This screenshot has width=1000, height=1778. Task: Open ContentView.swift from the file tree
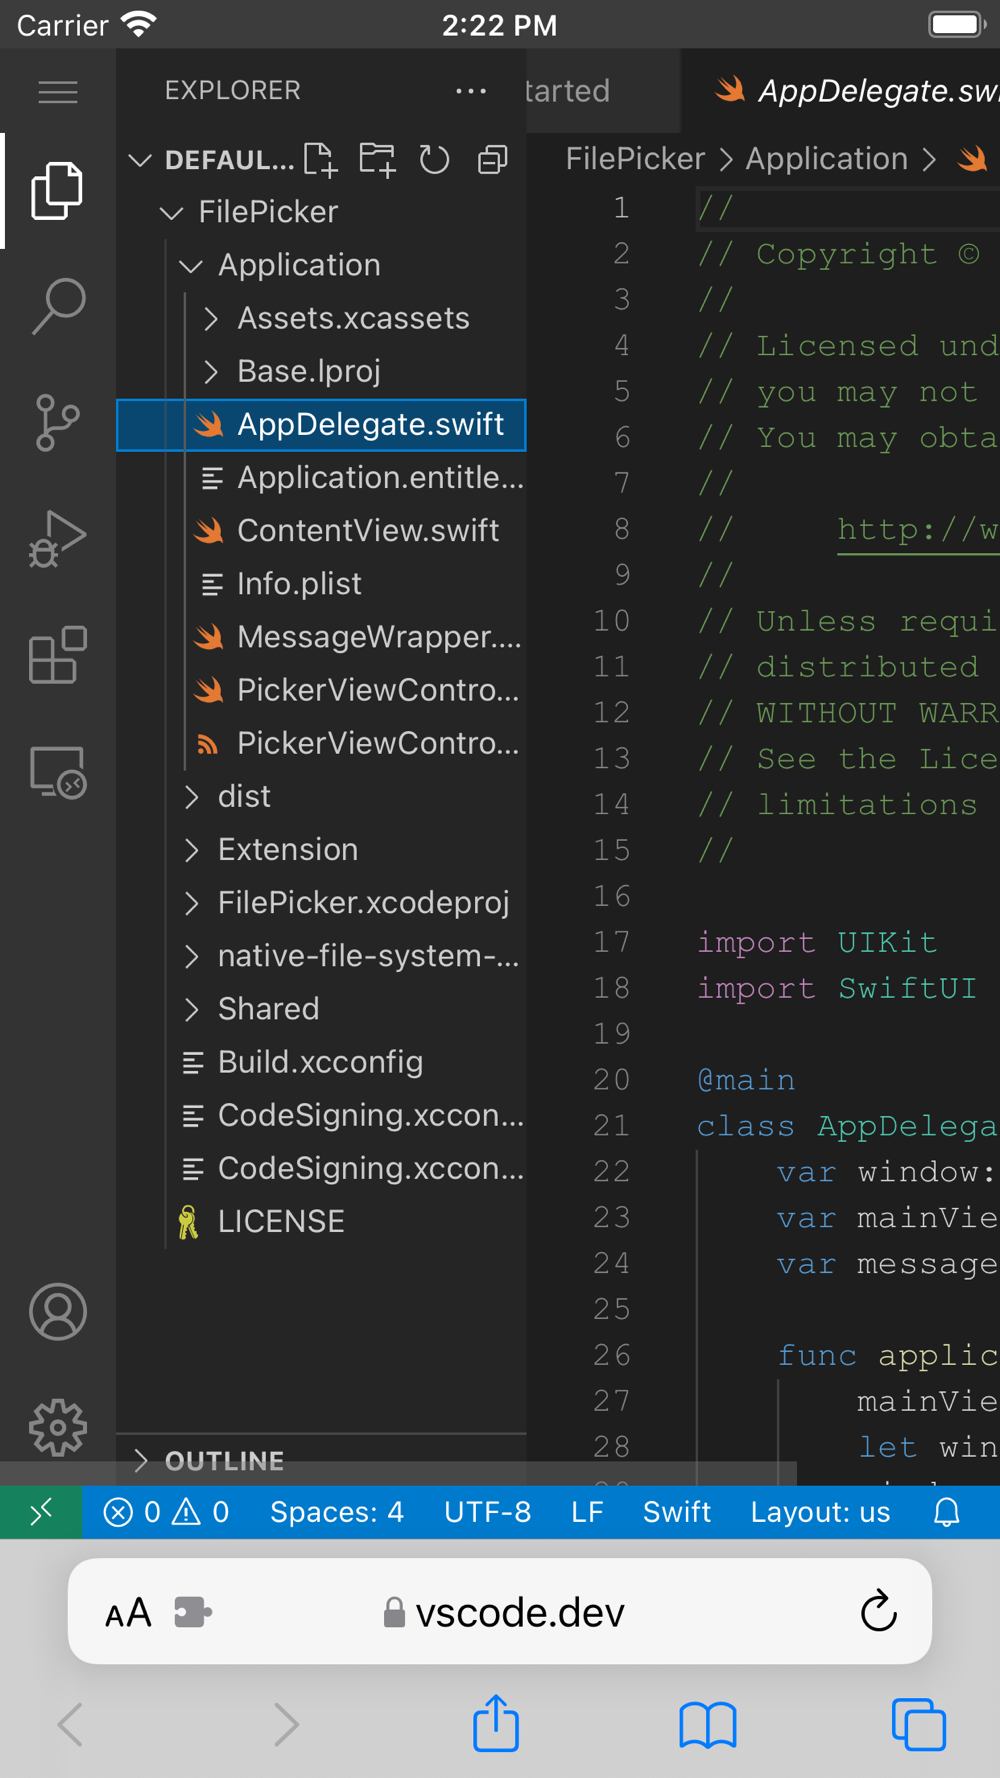pos(367,530)
